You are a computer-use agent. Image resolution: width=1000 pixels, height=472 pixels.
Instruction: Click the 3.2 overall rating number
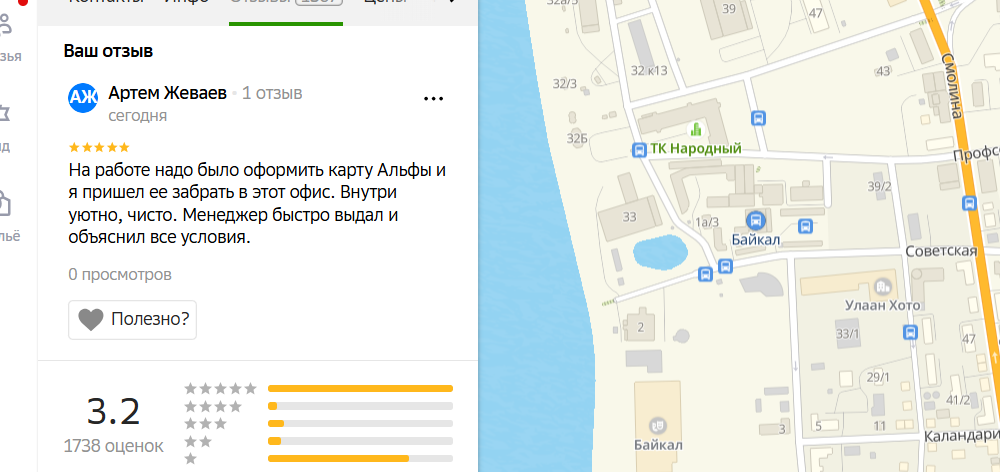[114, 411]
